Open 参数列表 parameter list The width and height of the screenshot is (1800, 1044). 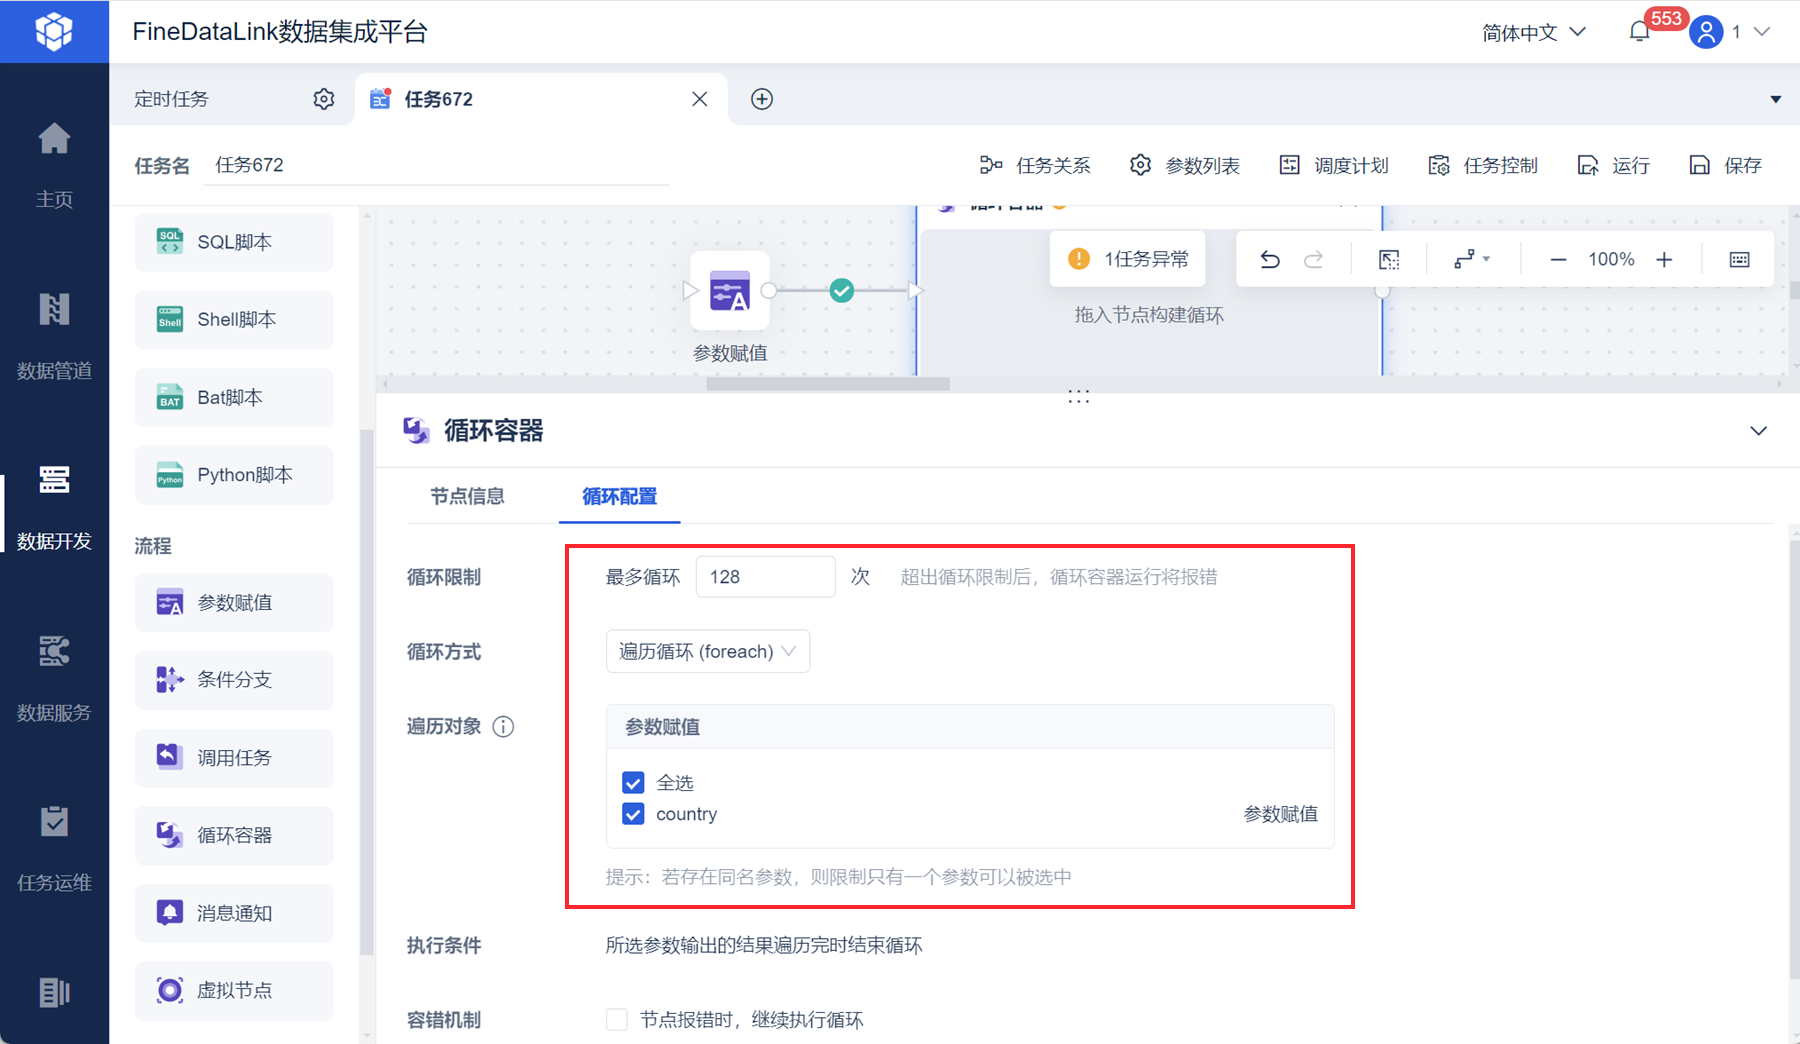coord(1185,165)
